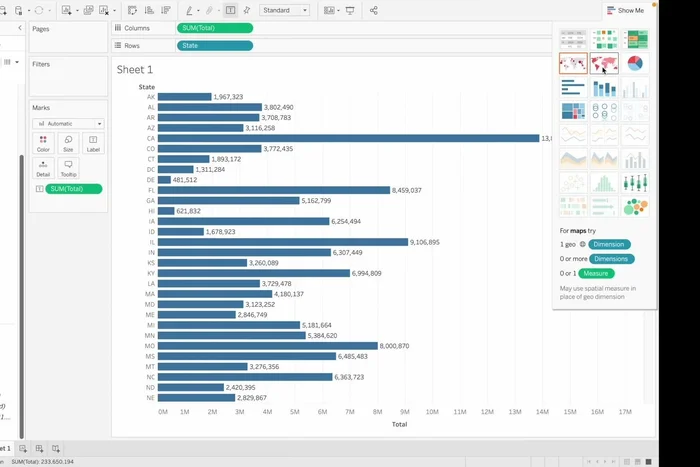700x467 pixels.
Task: Click the Detail card in Marks
Action: (43, 168)
